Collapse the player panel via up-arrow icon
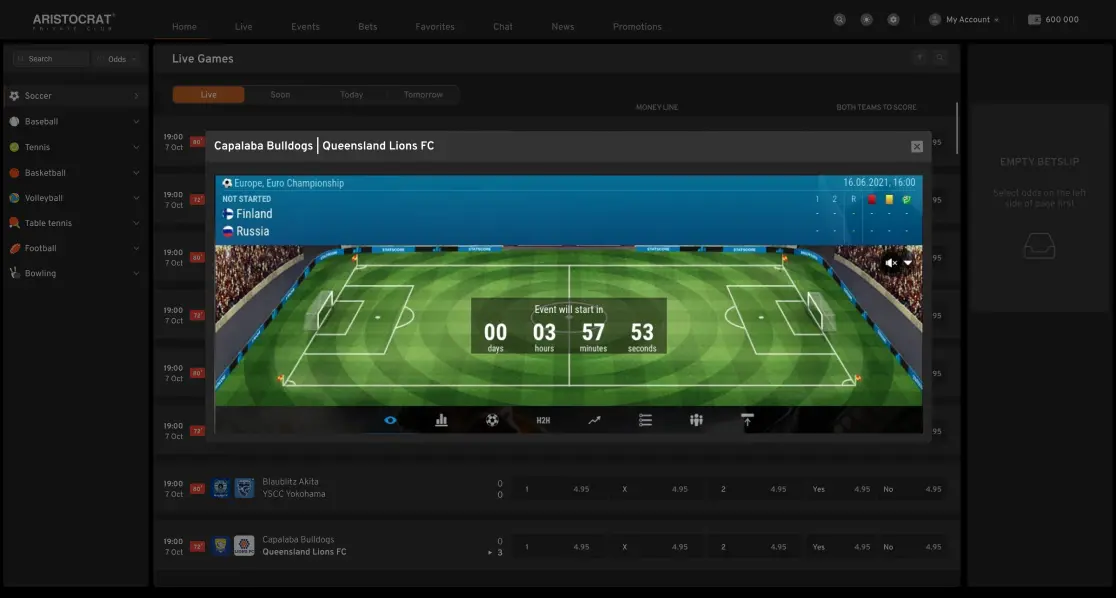Screen dimensions: 1116x598 pyautogui.click(x=747, y=420)
